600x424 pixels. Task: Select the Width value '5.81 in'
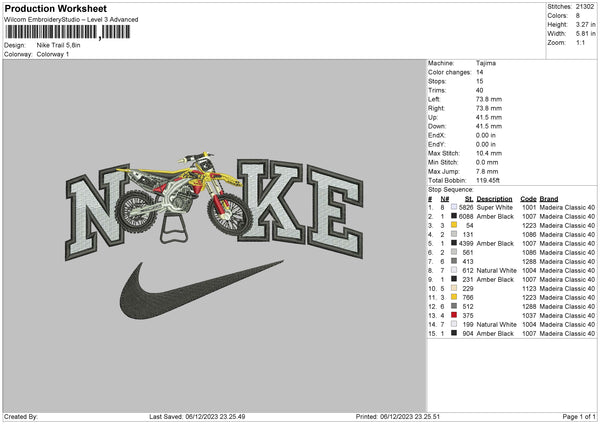pos(585,34)
